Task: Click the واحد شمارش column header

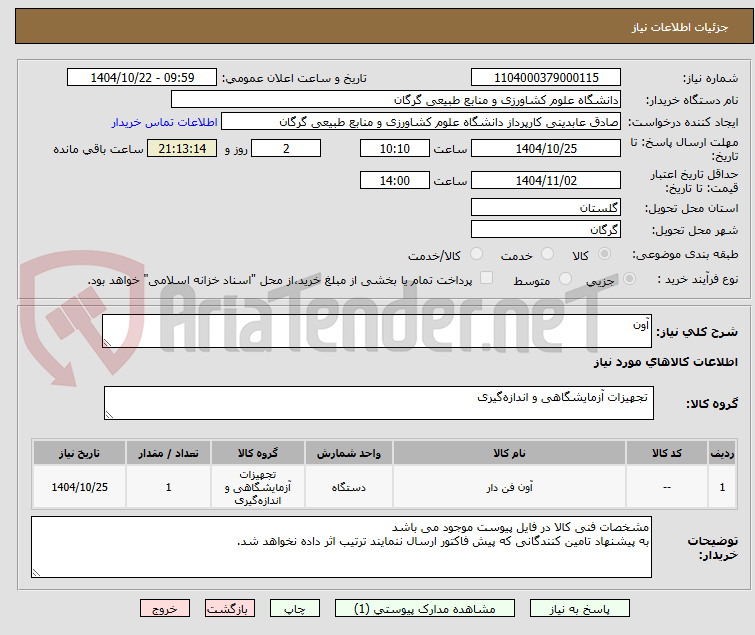Action: pos(349,453)
